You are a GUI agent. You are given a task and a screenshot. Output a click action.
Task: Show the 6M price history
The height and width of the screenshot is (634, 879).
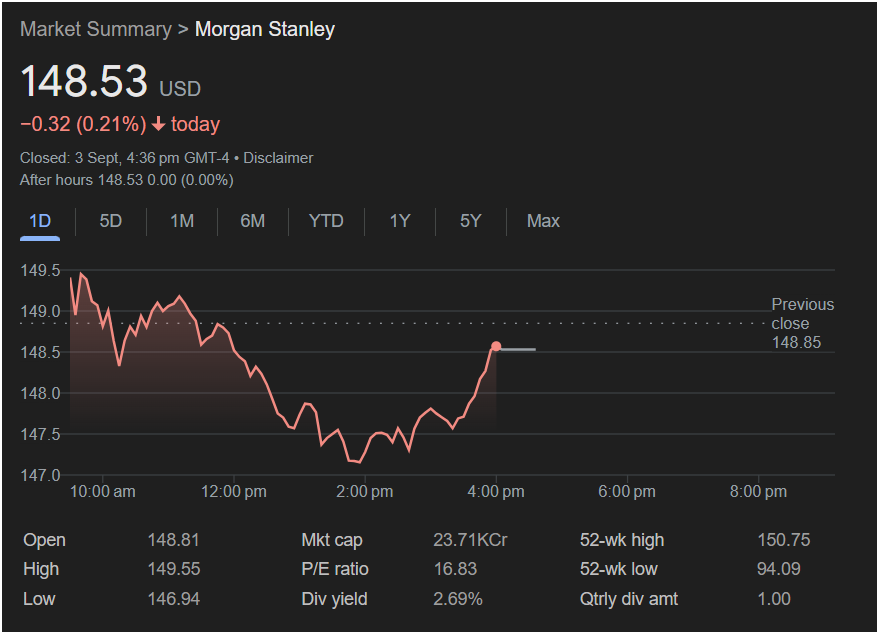coord(252,221)
